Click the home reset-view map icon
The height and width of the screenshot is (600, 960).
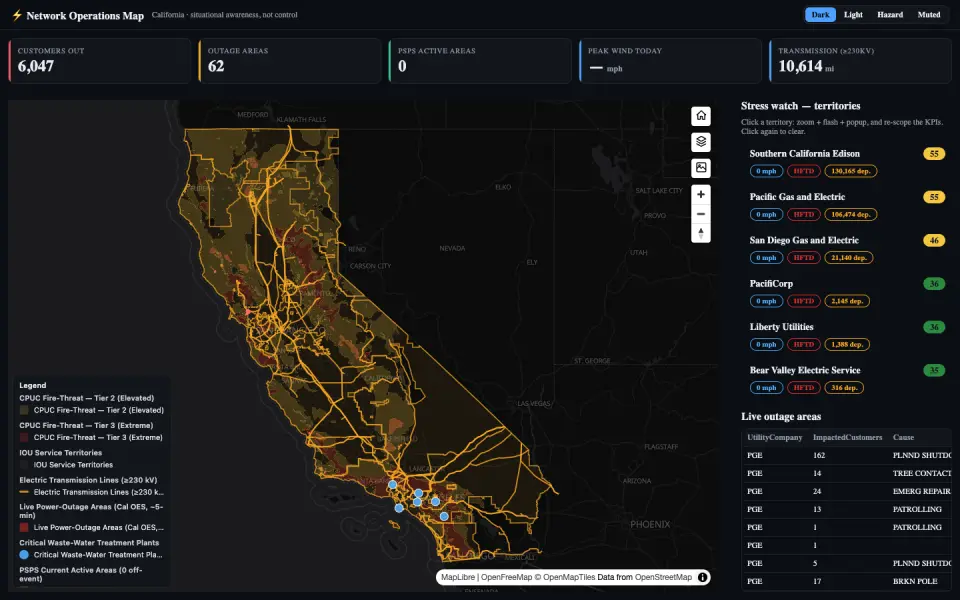pyautogui.click(x=701, y=116)
